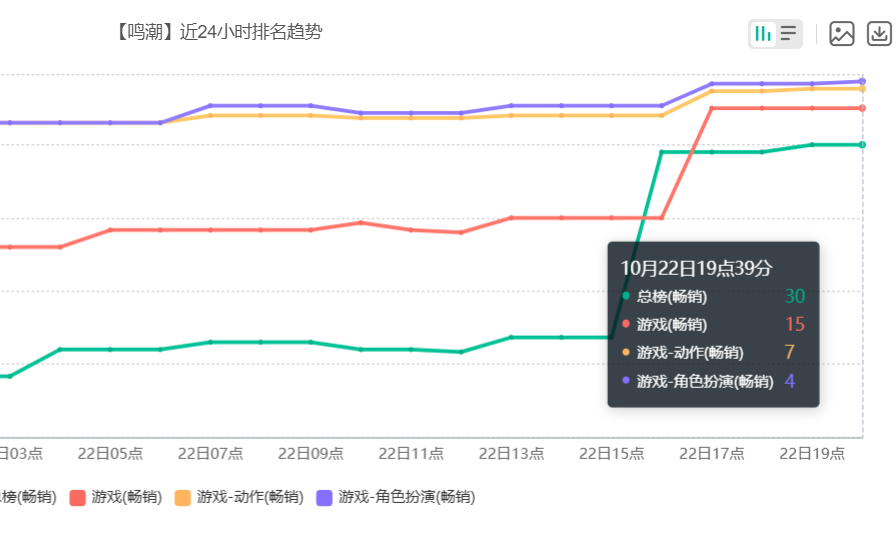Click tooltip row 总榜(畅销)
This screenshot has height=545, width=896.
[x=713, y=296]
